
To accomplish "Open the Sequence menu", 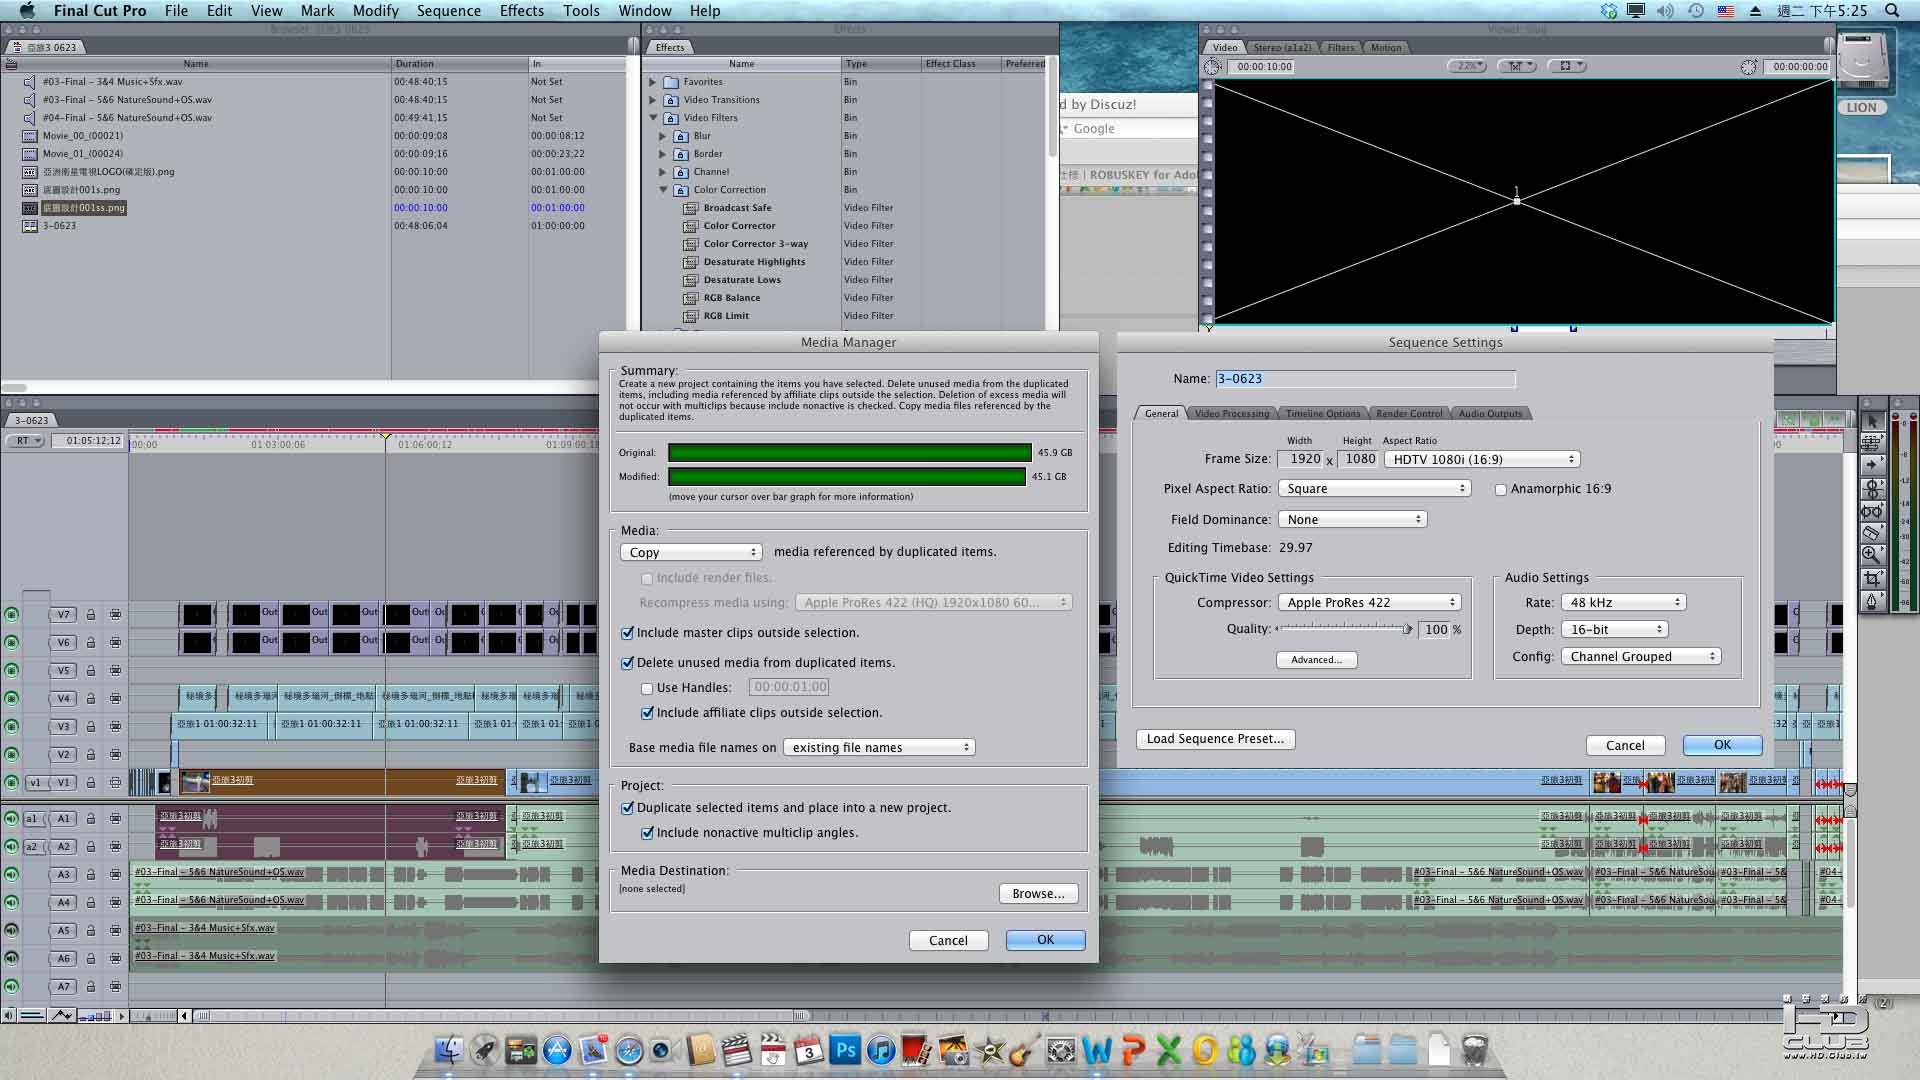I will coord(448,11).
